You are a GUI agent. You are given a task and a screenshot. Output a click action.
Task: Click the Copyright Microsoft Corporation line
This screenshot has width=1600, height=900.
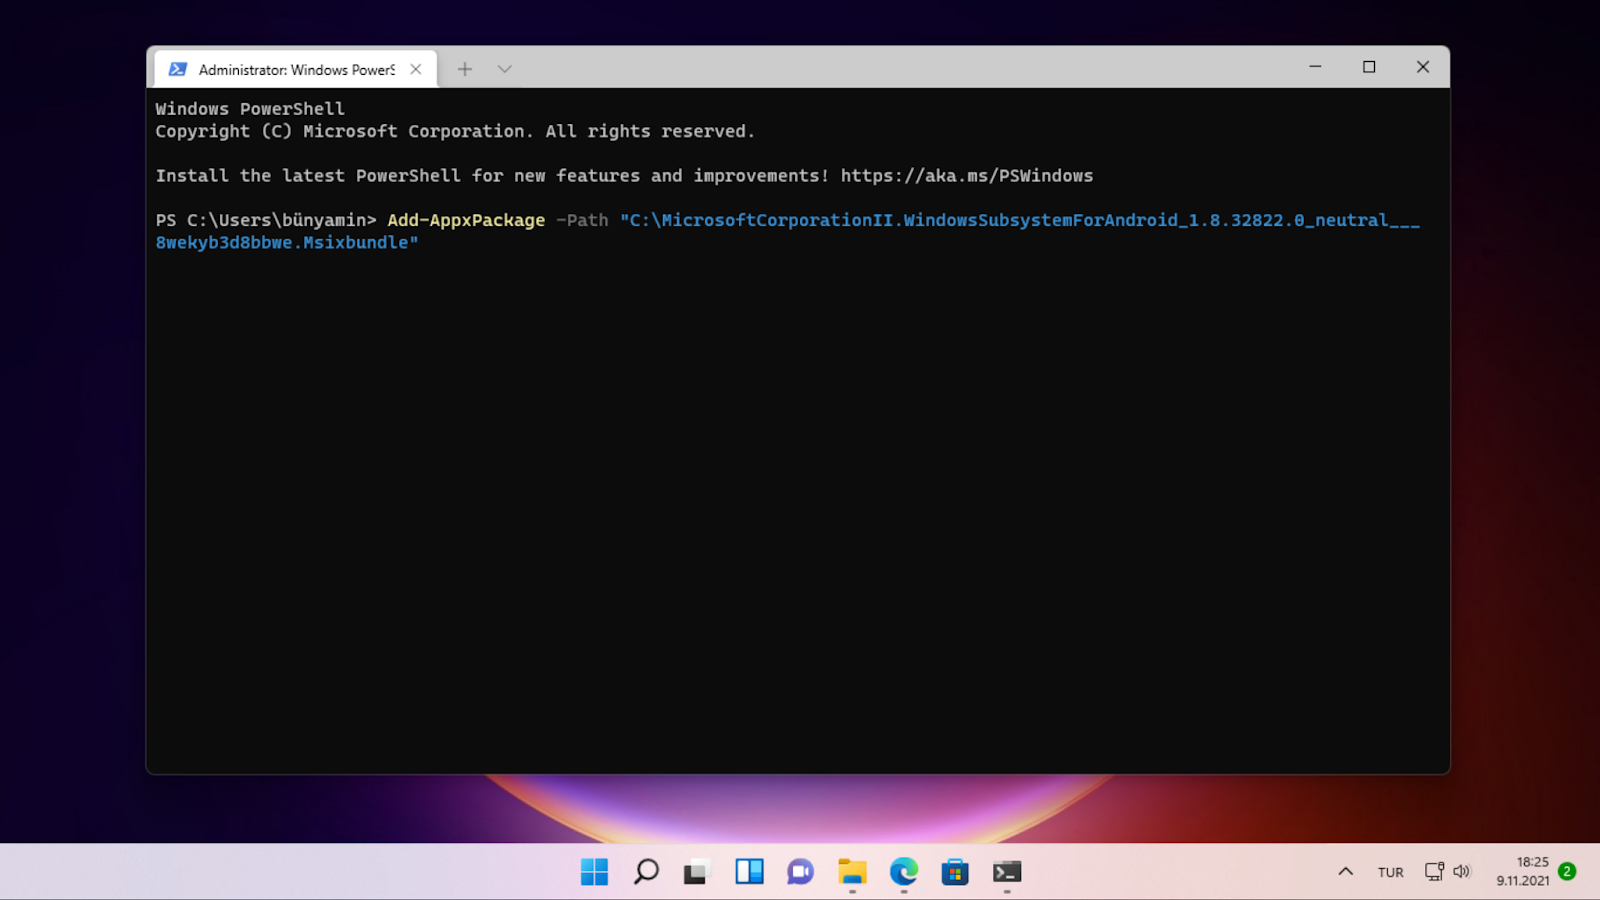455,132
